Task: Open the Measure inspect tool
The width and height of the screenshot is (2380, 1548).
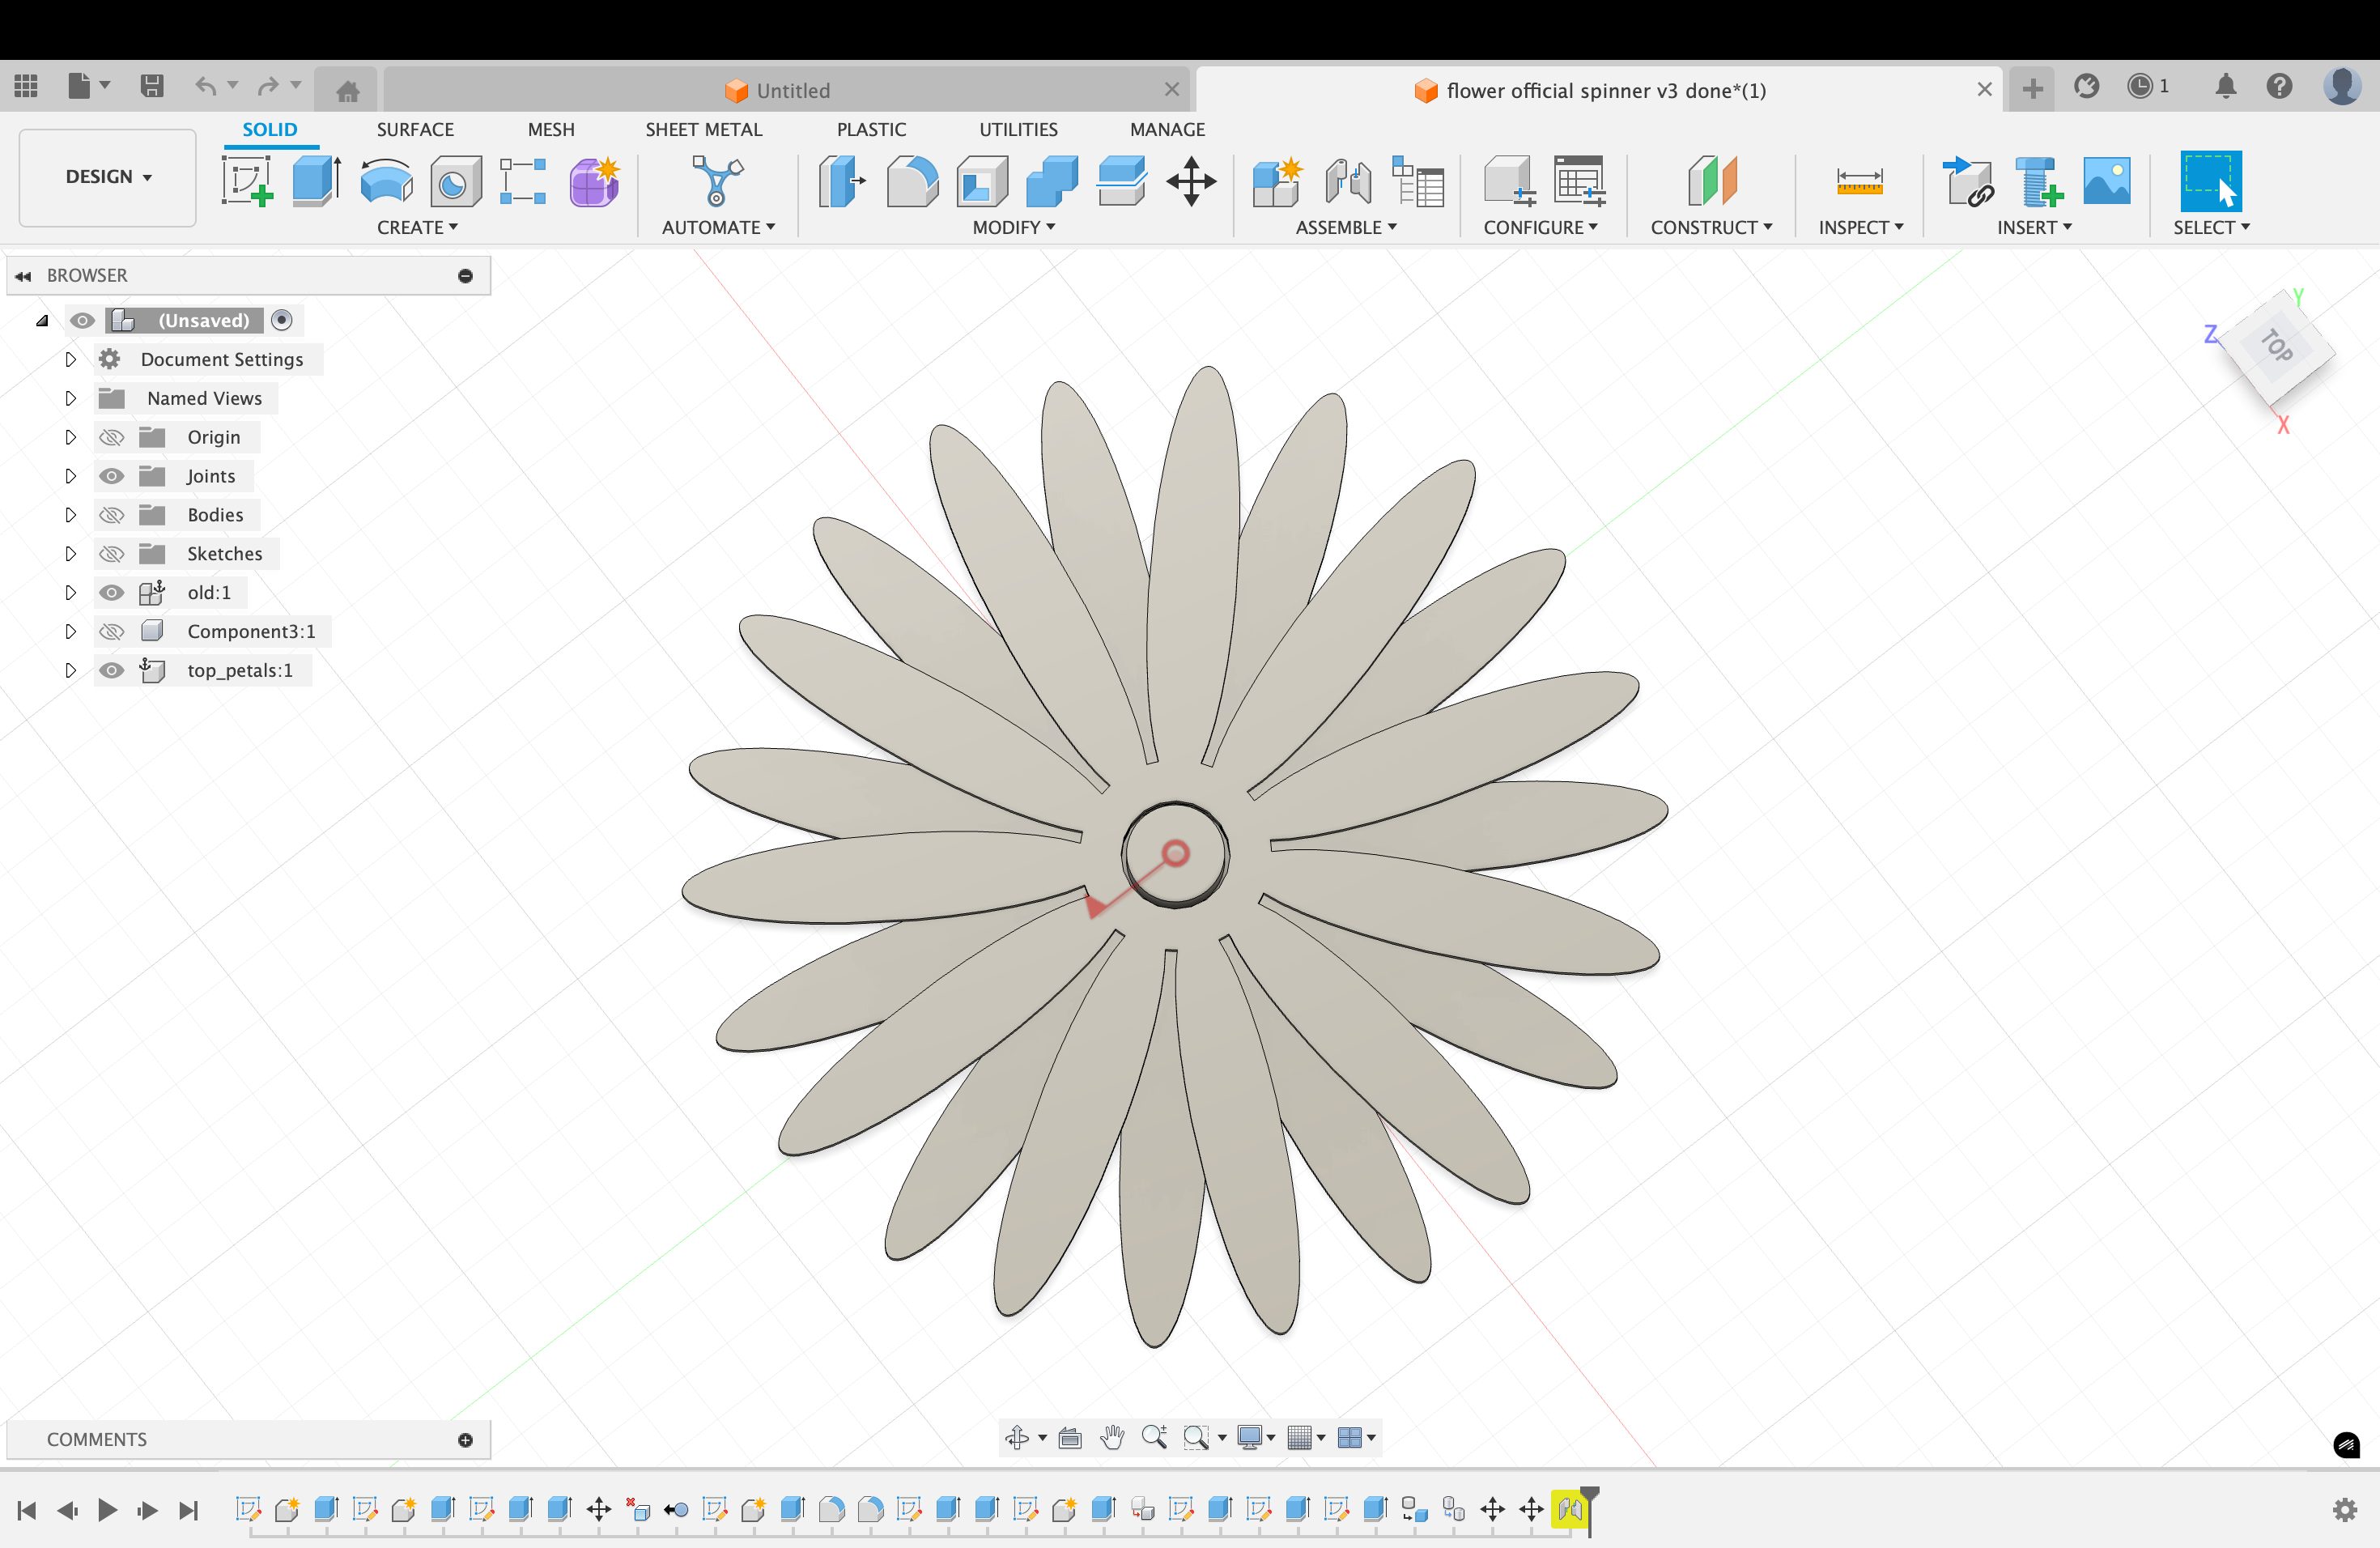Action: (x=1859, y=182)
